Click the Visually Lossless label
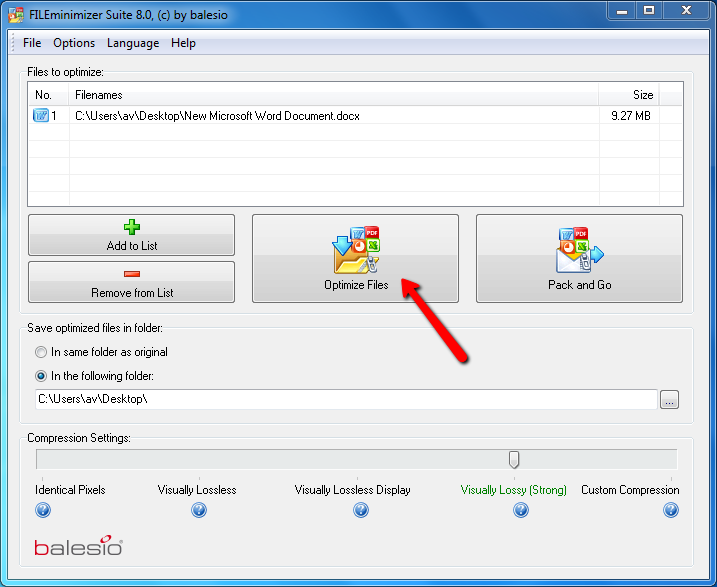 tap(197, 490)
